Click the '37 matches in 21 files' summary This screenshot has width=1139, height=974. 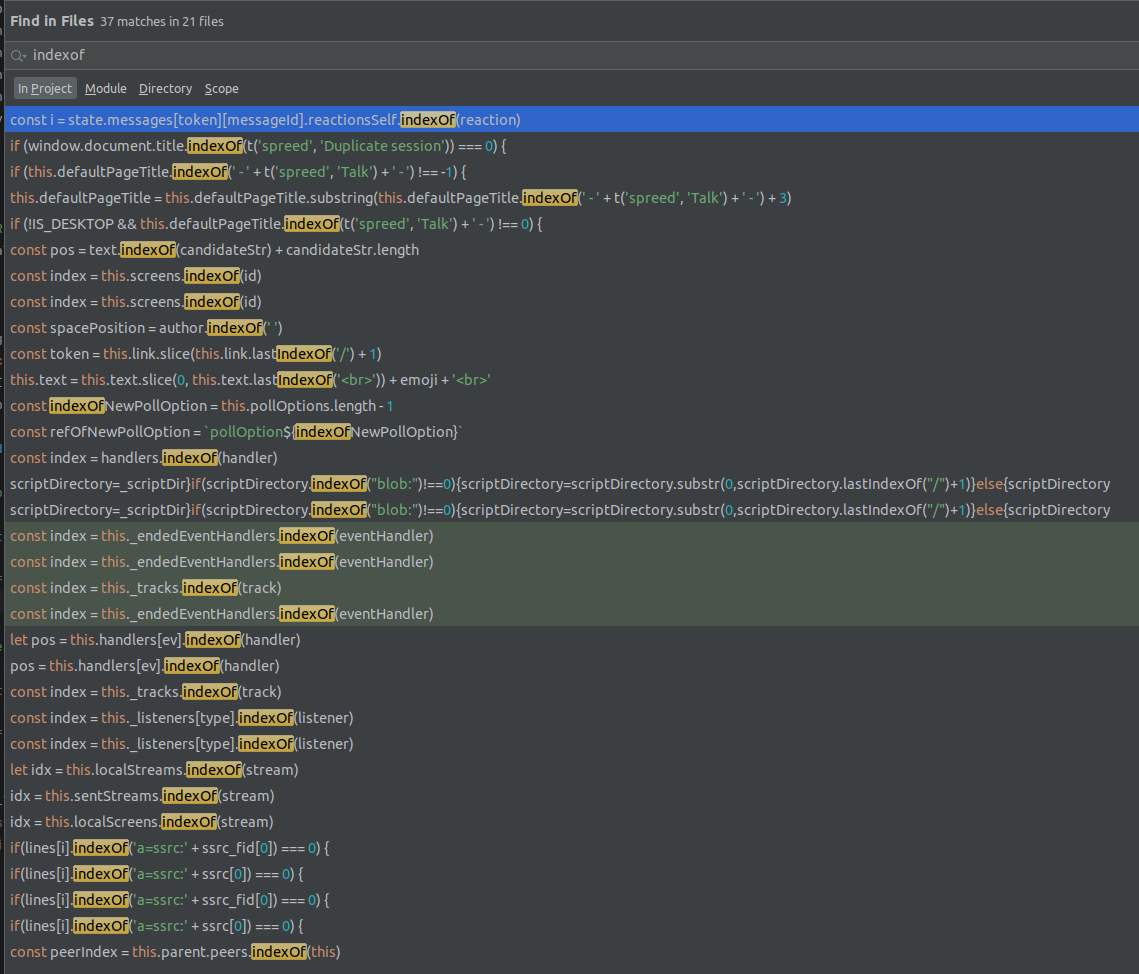pos(162,22)
